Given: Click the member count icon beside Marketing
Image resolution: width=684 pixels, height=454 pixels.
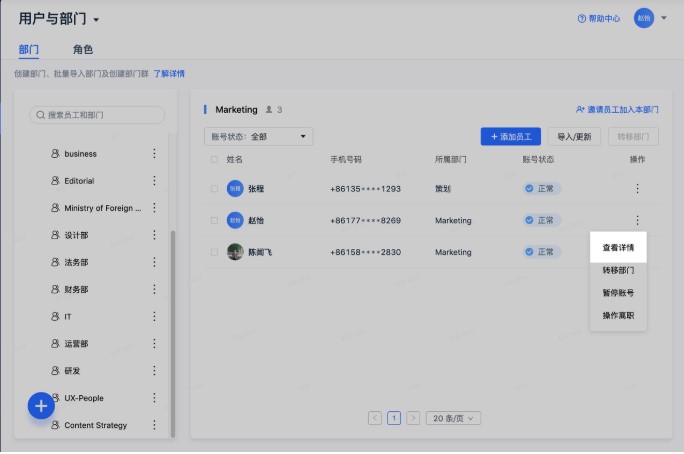Looking at the screenshot, I should click(x=269, y=109).
